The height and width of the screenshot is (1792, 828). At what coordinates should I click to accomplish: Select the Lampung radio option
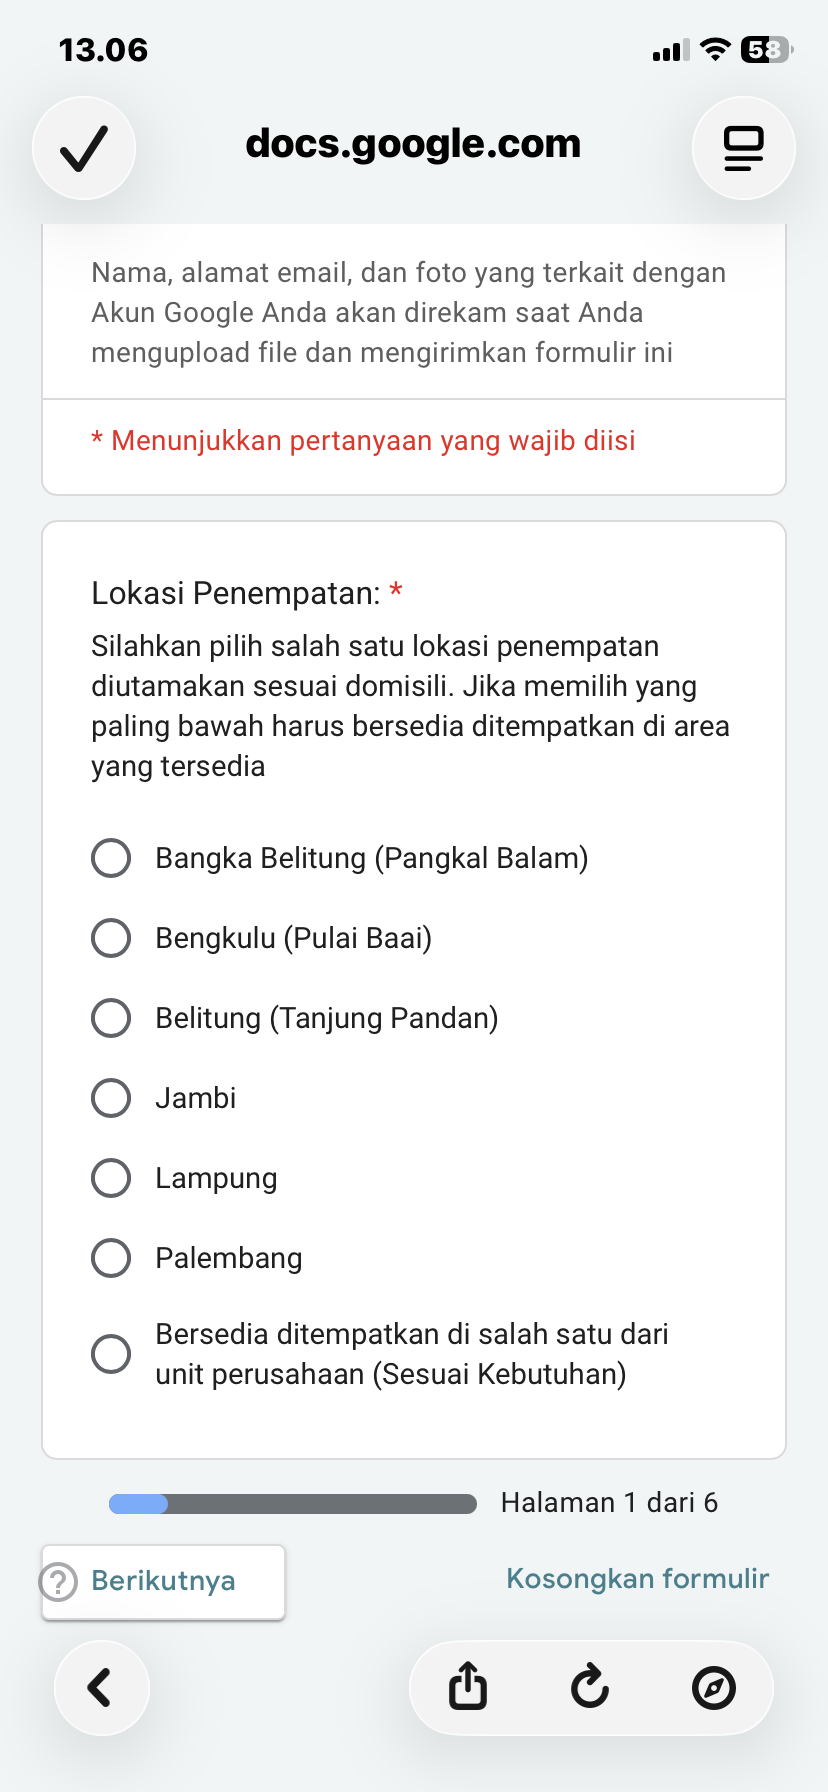point(111,1178)
